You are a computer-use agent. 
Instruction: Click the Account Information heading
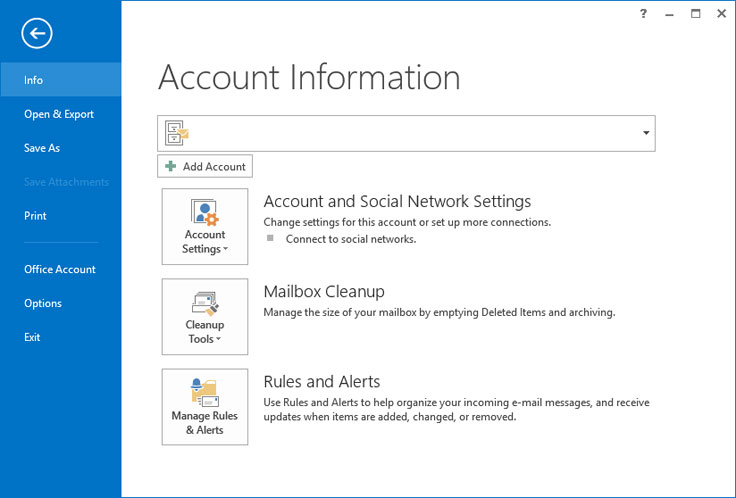(309, 77)
